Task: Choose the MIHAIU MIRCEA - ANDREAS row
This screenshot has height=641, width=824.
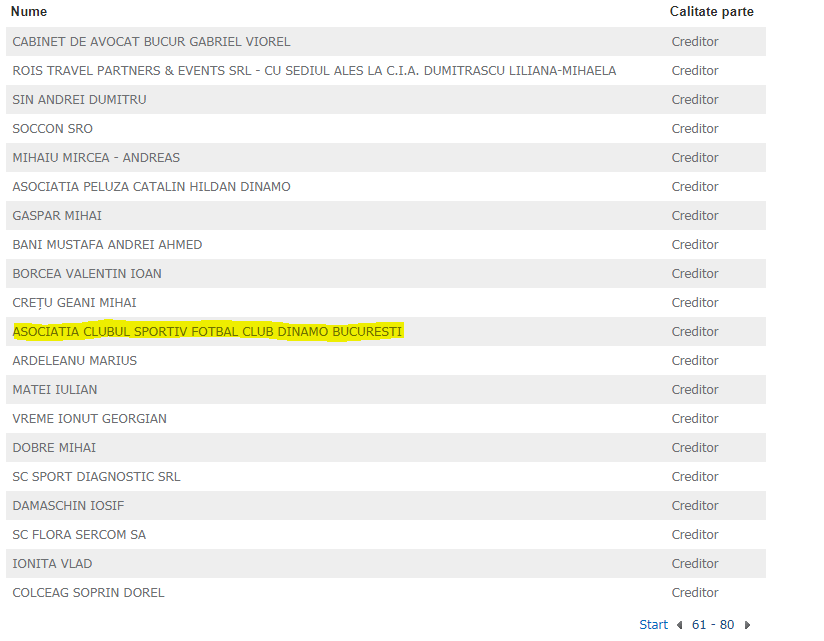Action: pos(96,158)
